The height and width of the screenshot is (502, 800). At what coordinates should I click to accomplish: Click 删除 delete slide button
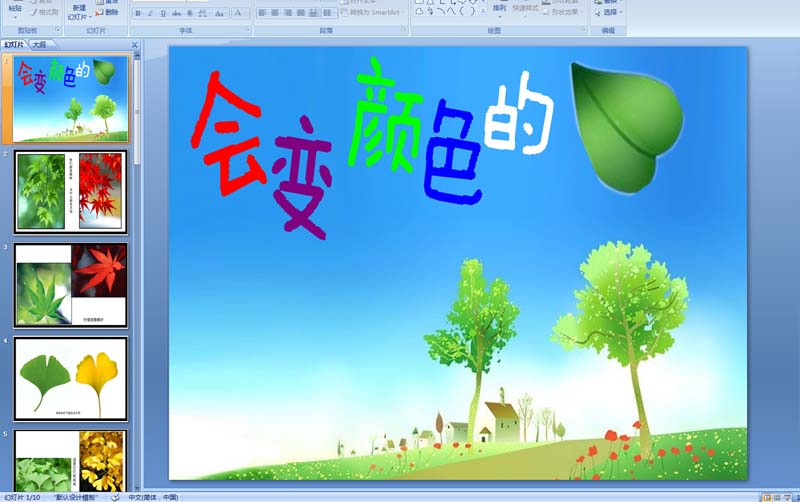click(x=107, y=13)
